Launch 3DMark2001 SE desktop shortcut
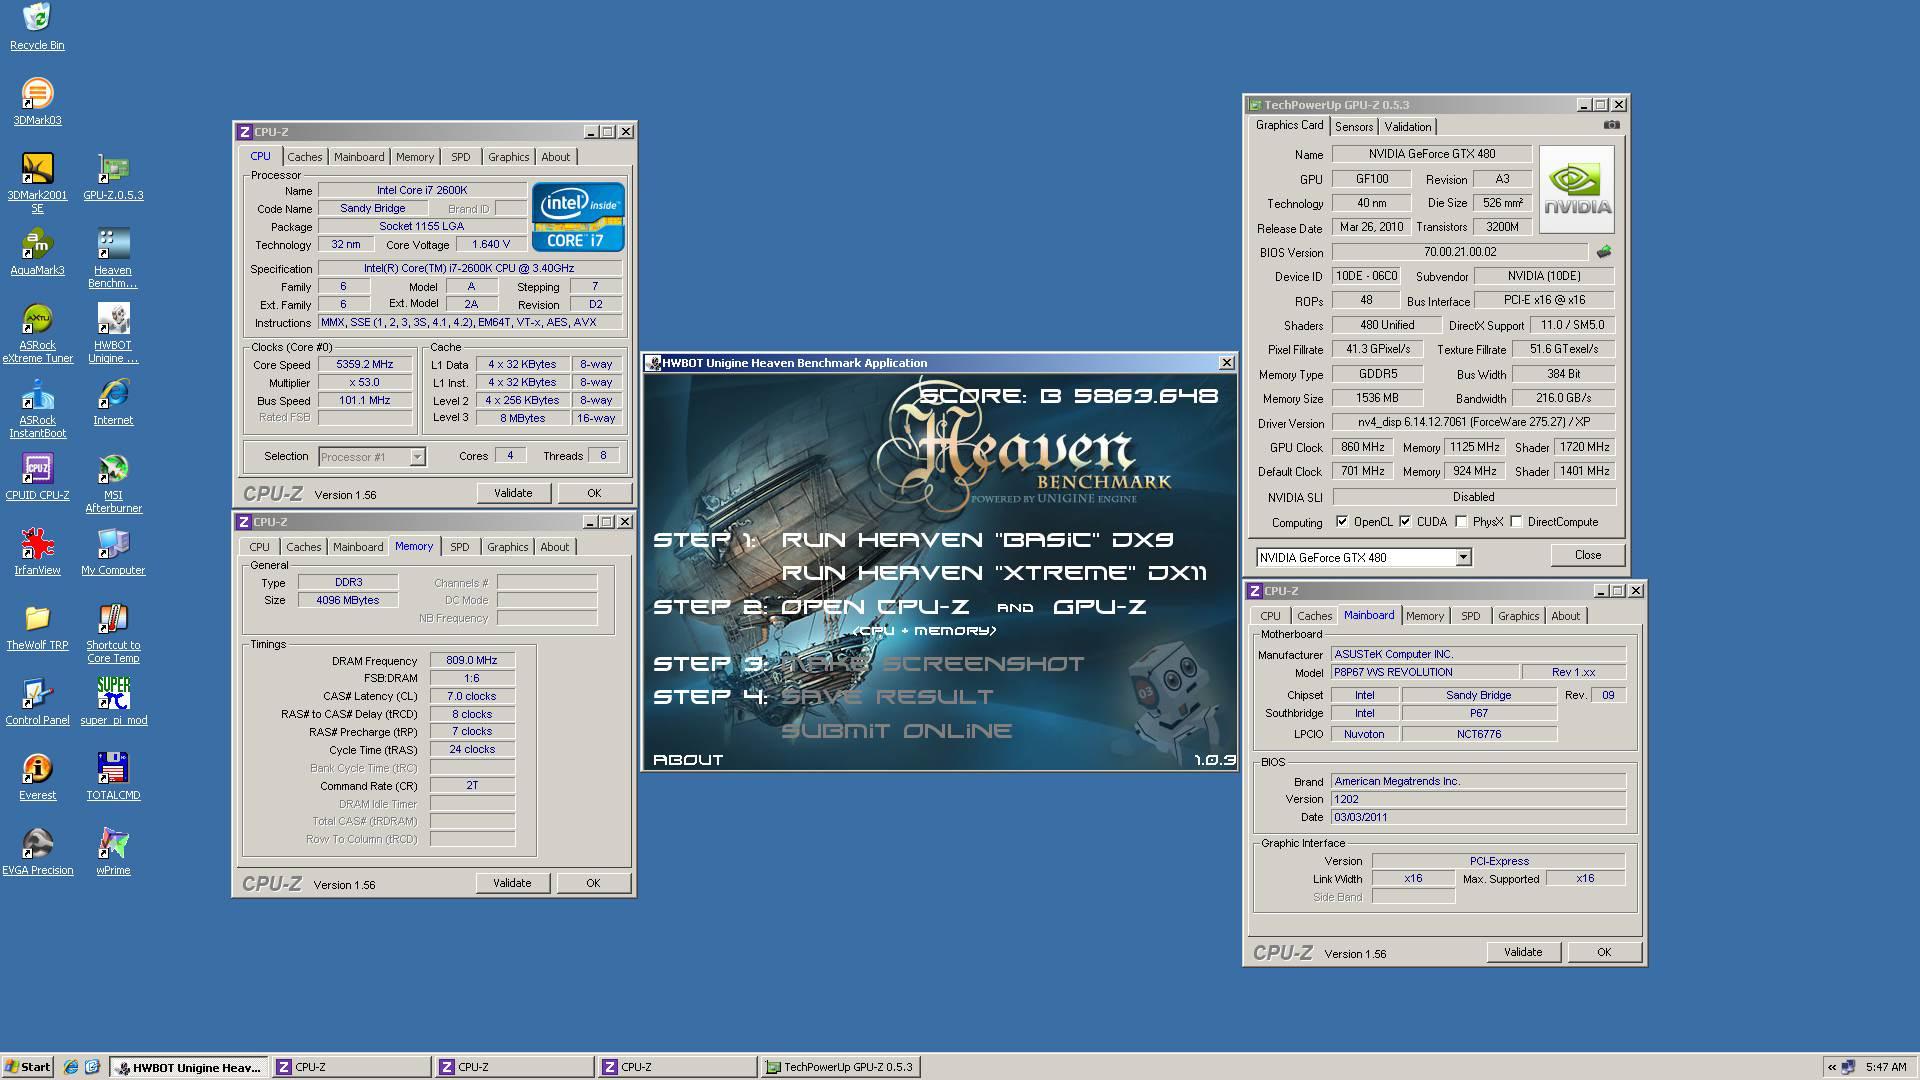This screenshot has width=1920, height=1080. pyautogui.click(x=37, y=182)
